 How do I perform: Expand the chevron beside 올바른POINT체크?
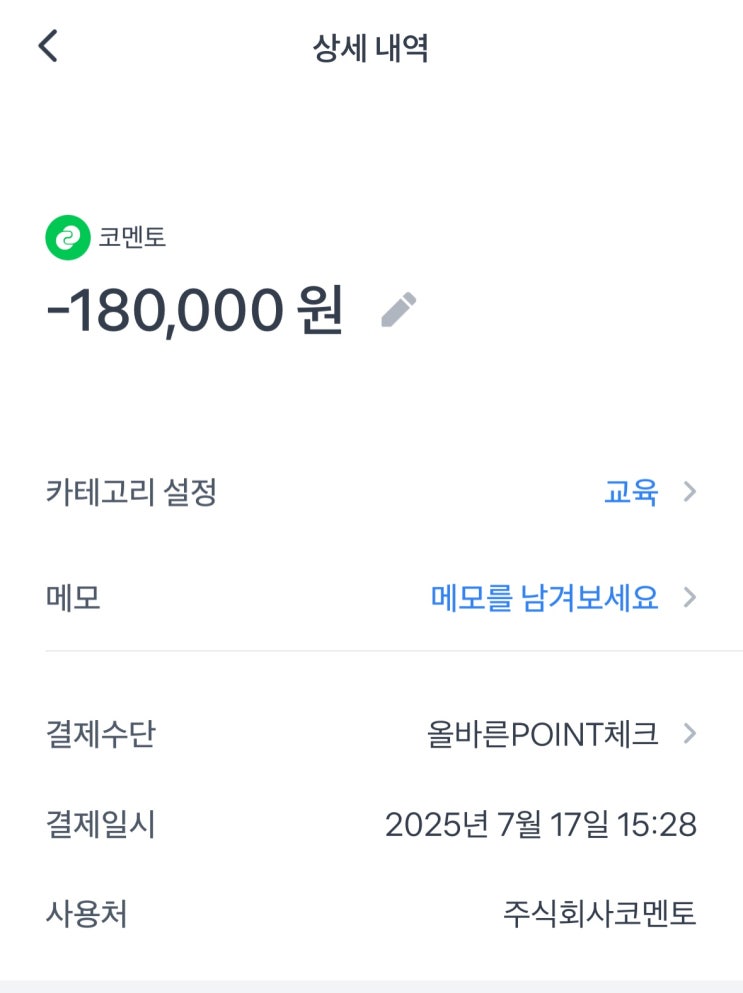(x=689, y=734)
